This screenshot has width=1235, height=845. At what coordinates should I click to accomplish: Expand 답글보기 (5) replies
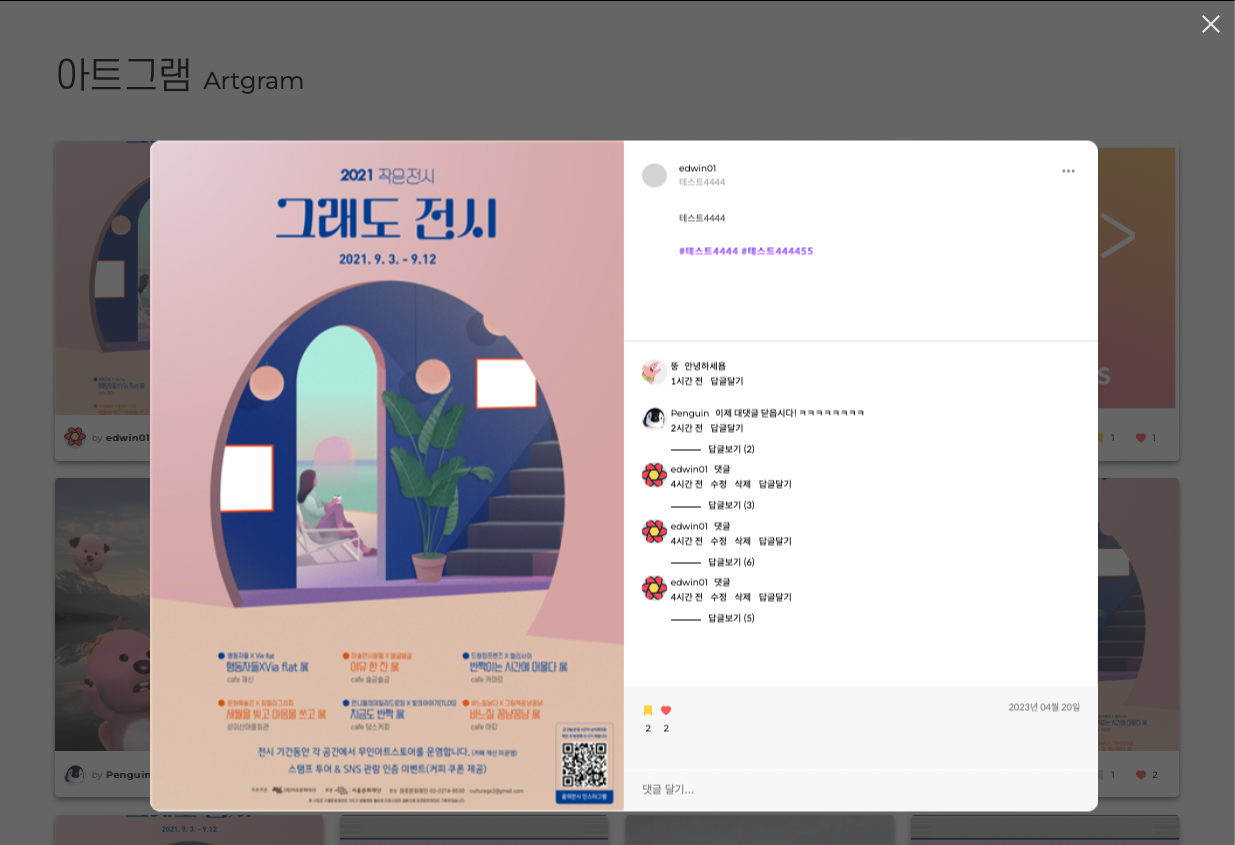point(731,618)
